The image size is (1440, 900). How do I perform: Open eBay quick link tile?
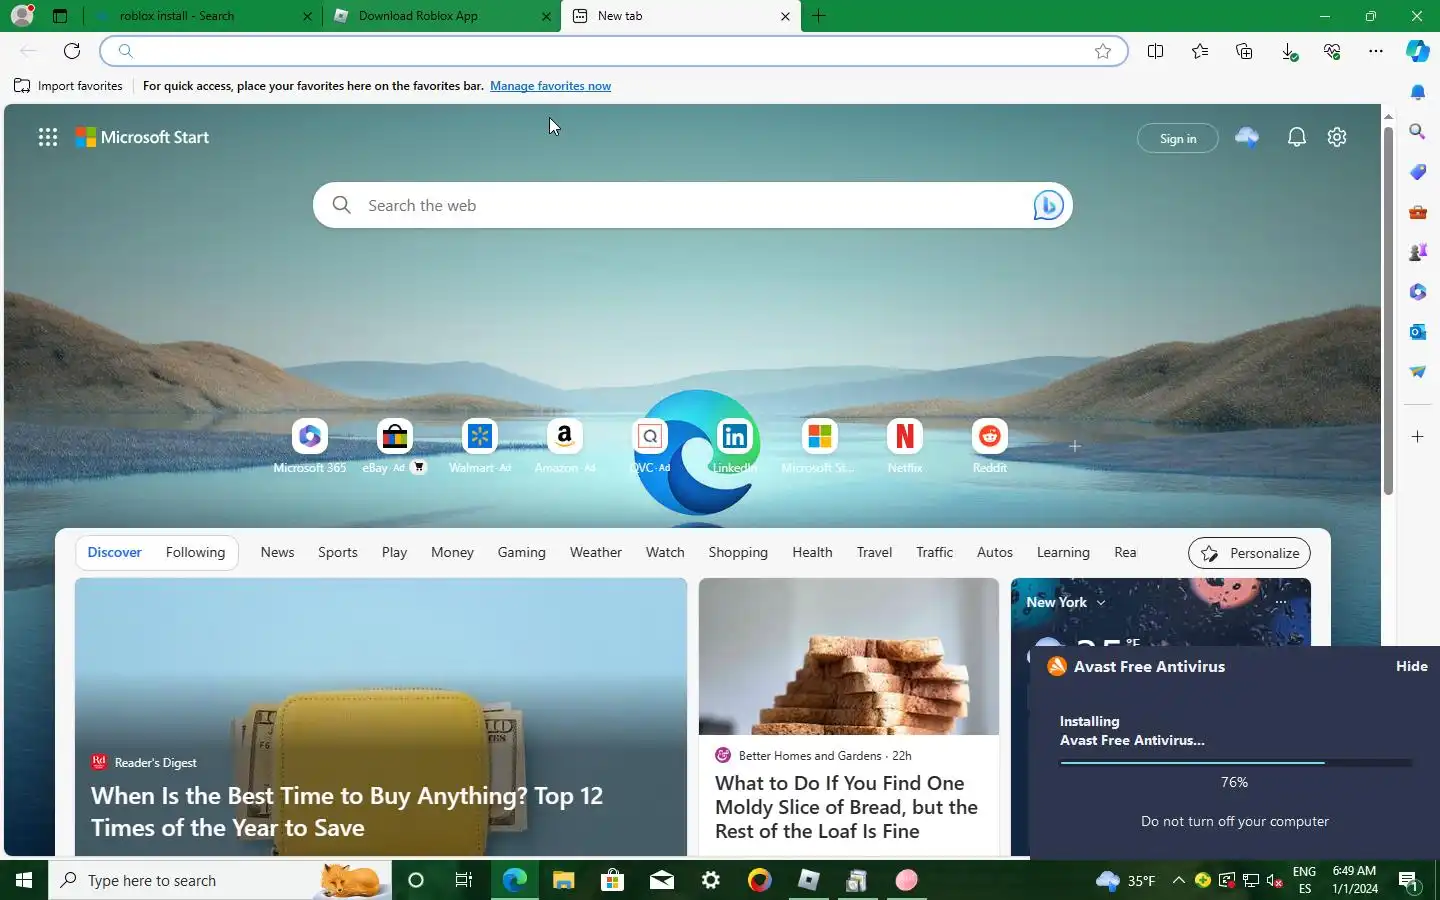click(x=394, y=445)
